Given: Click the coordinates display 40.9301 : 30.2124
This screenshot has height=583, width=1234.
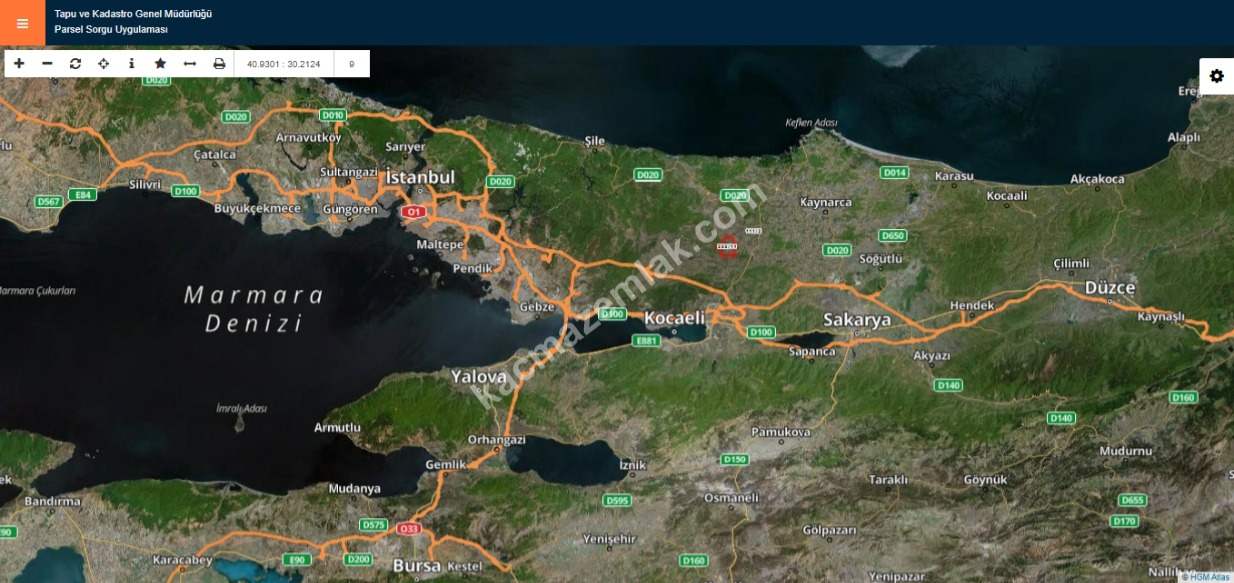Looking at the screenshot, I should click(283, 64).
